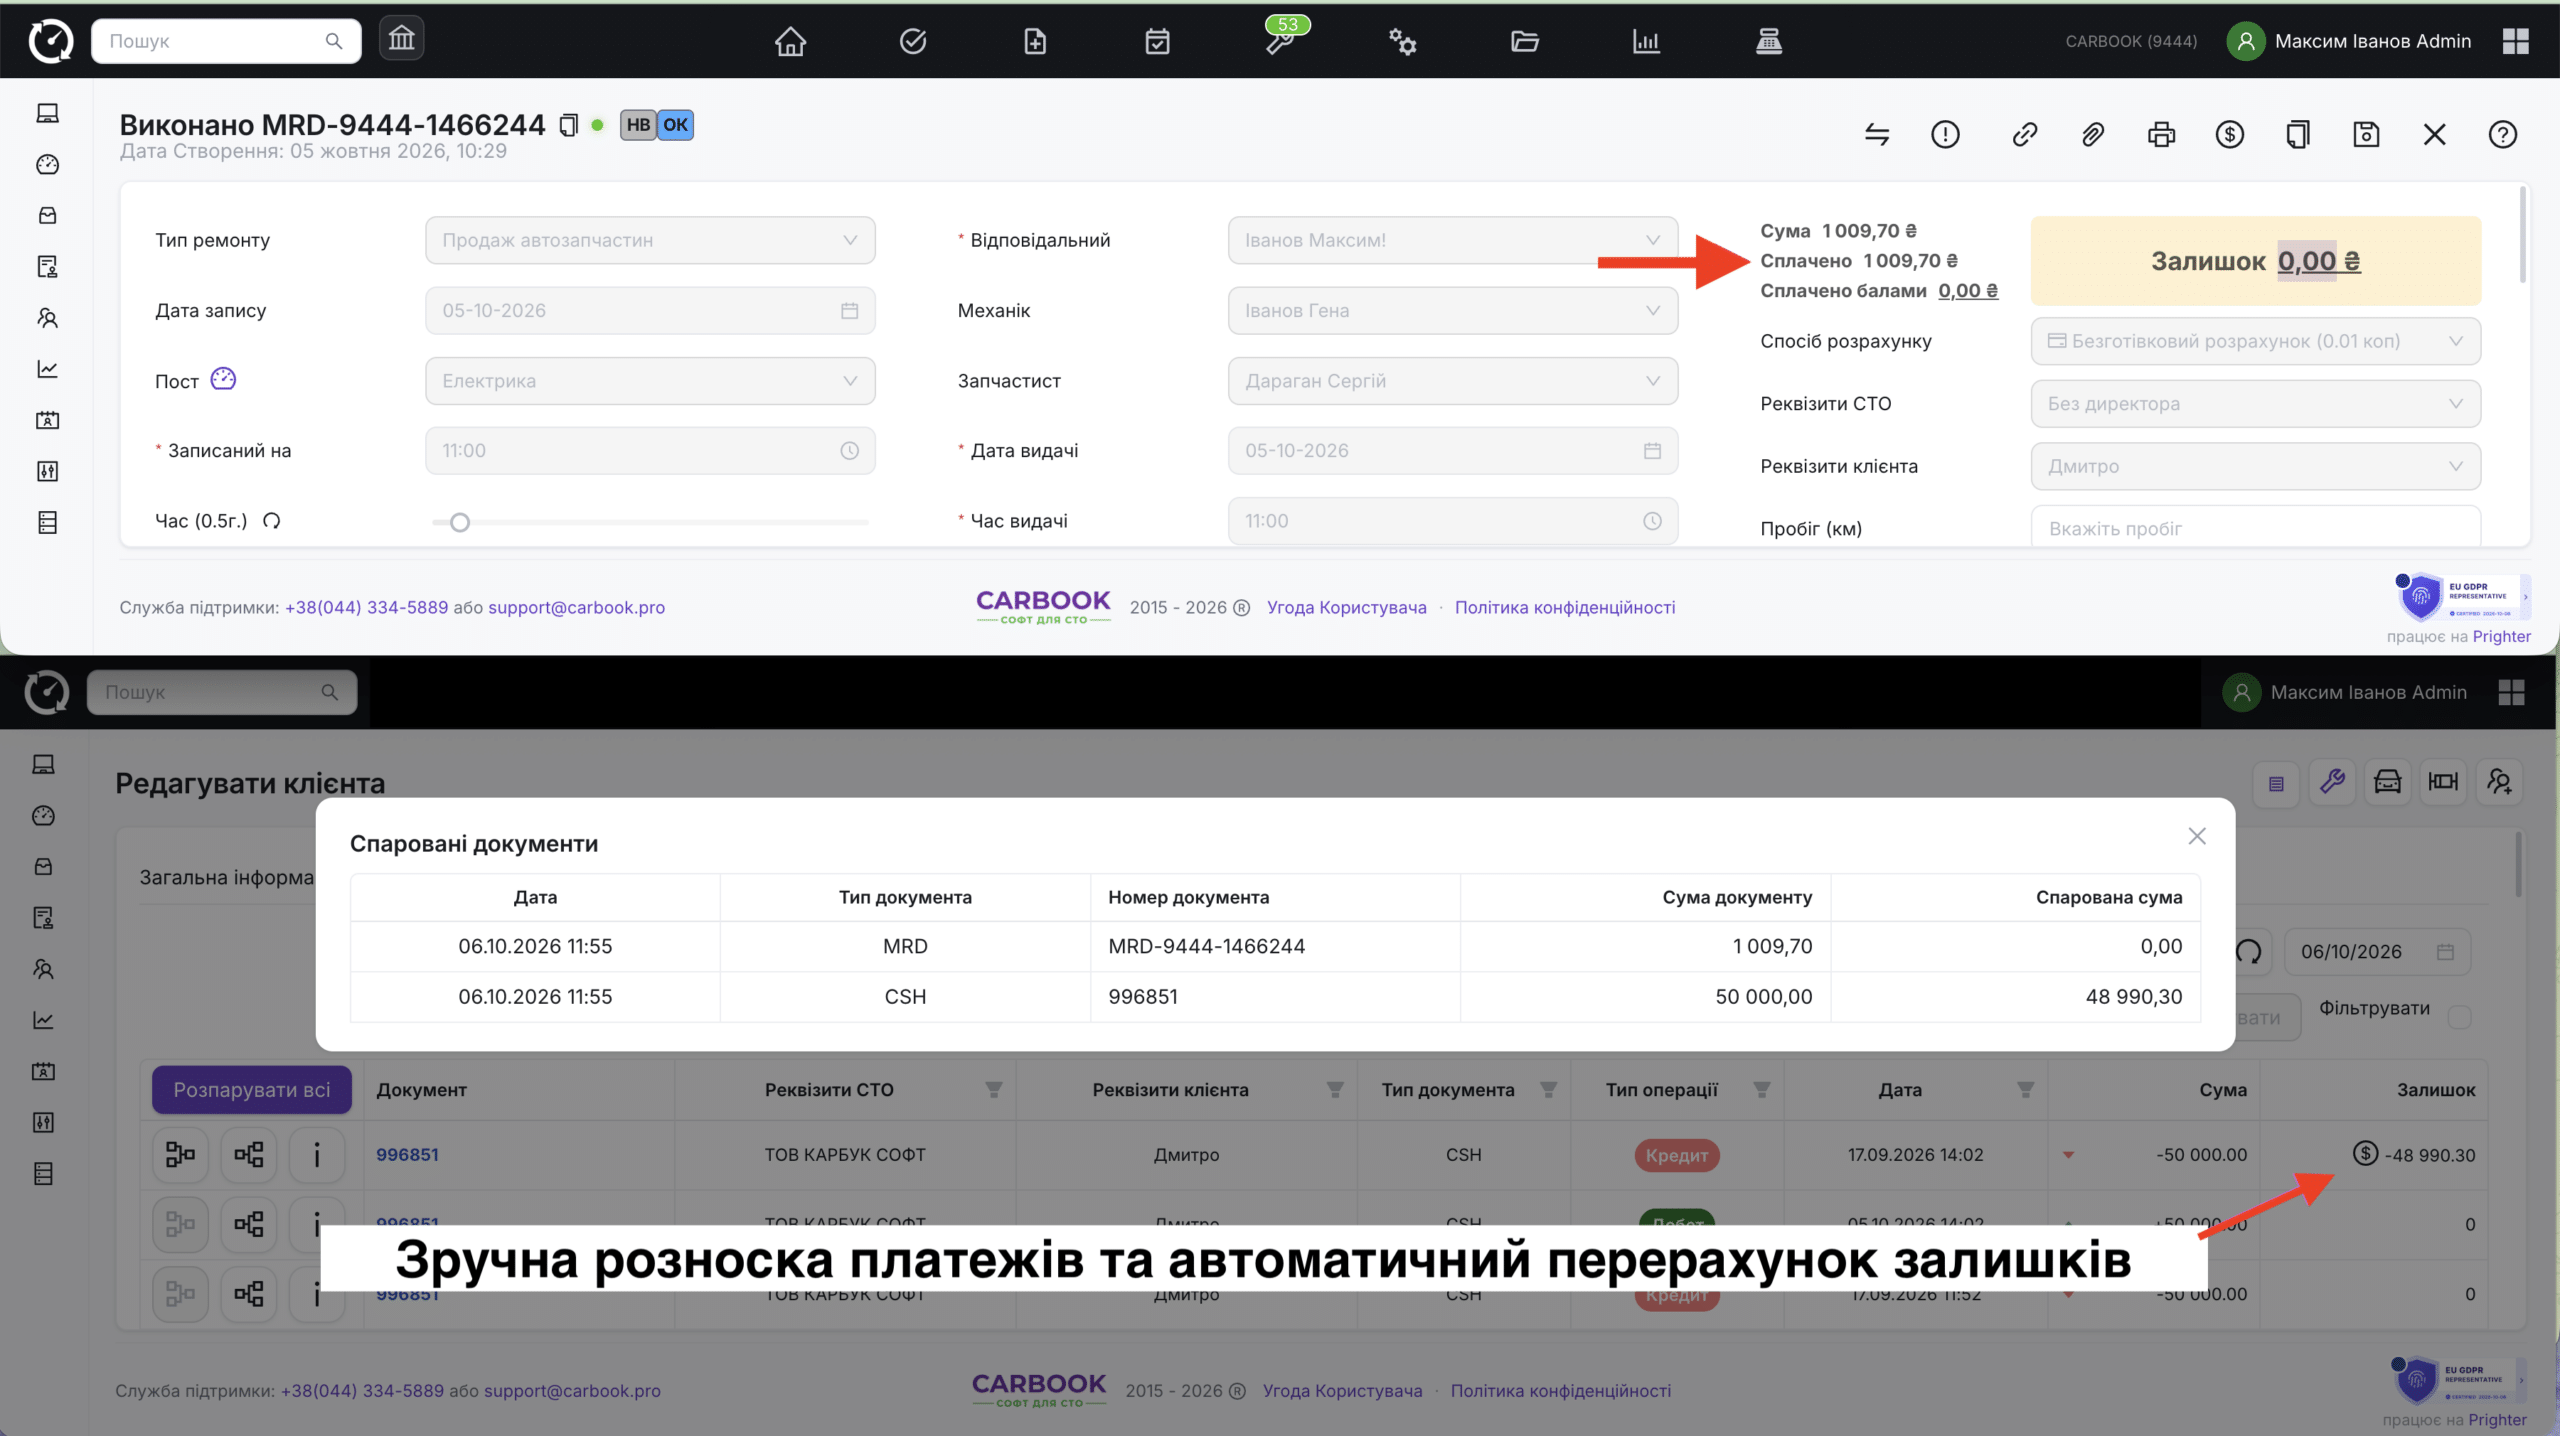
Task: Click the Час (0.5г.) slider handle
Action: click(459, 522)
